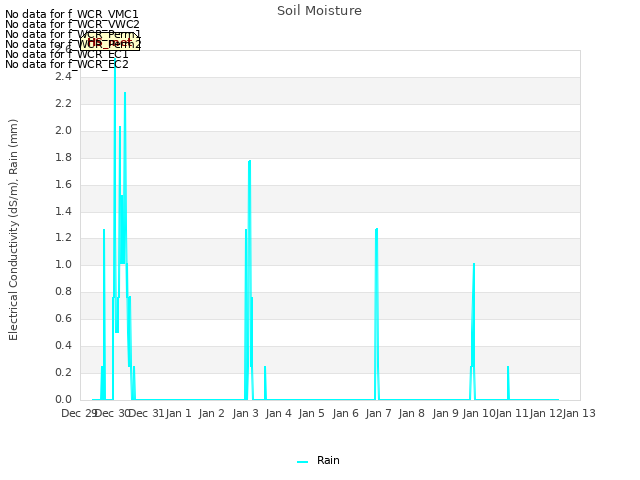Click the 0.8 y-axis tick label
This screenshot has width=640, height=480.
pos(63,291)
